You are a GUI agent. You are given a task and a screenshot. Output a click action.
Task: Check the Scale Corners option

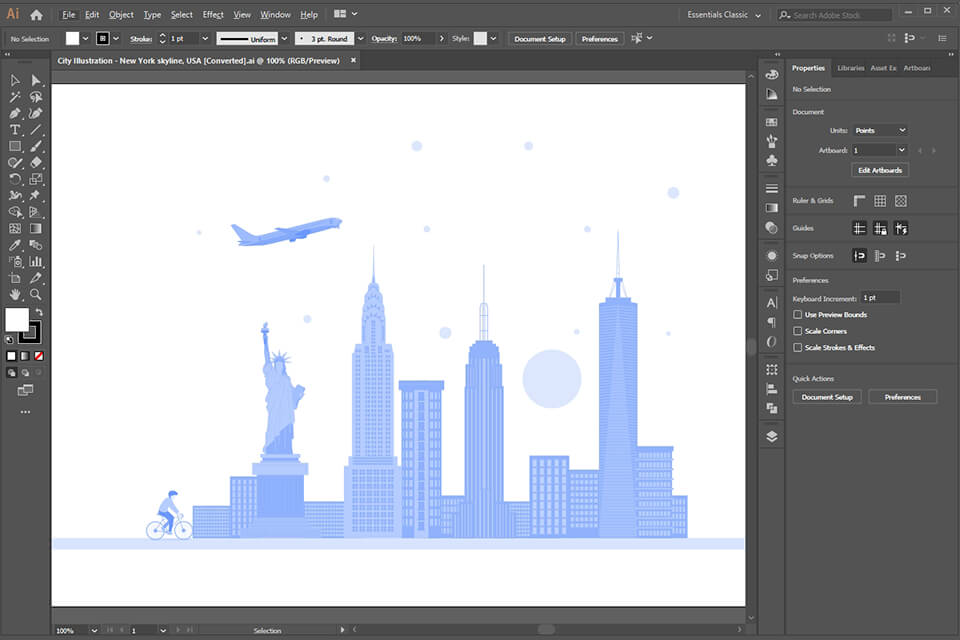[x=797, y=331]
